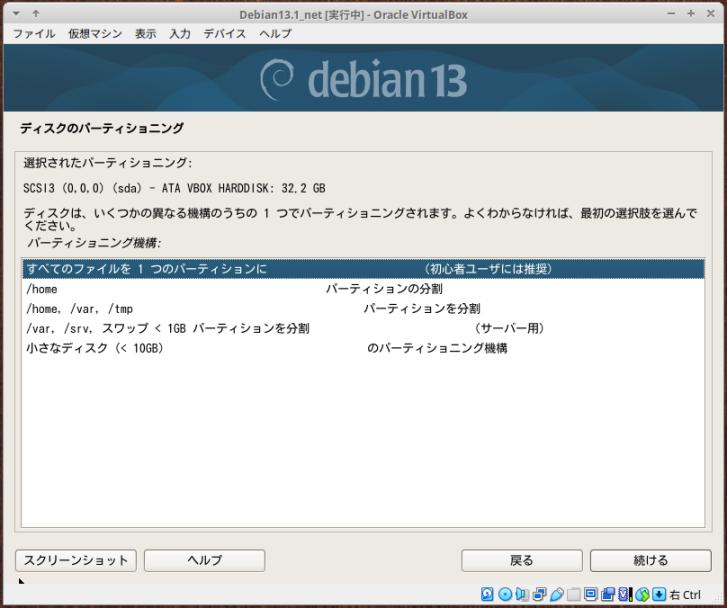Open the 仮想マシン menu
The width and height of the screenshot is (727, 608).
[95, 33]
